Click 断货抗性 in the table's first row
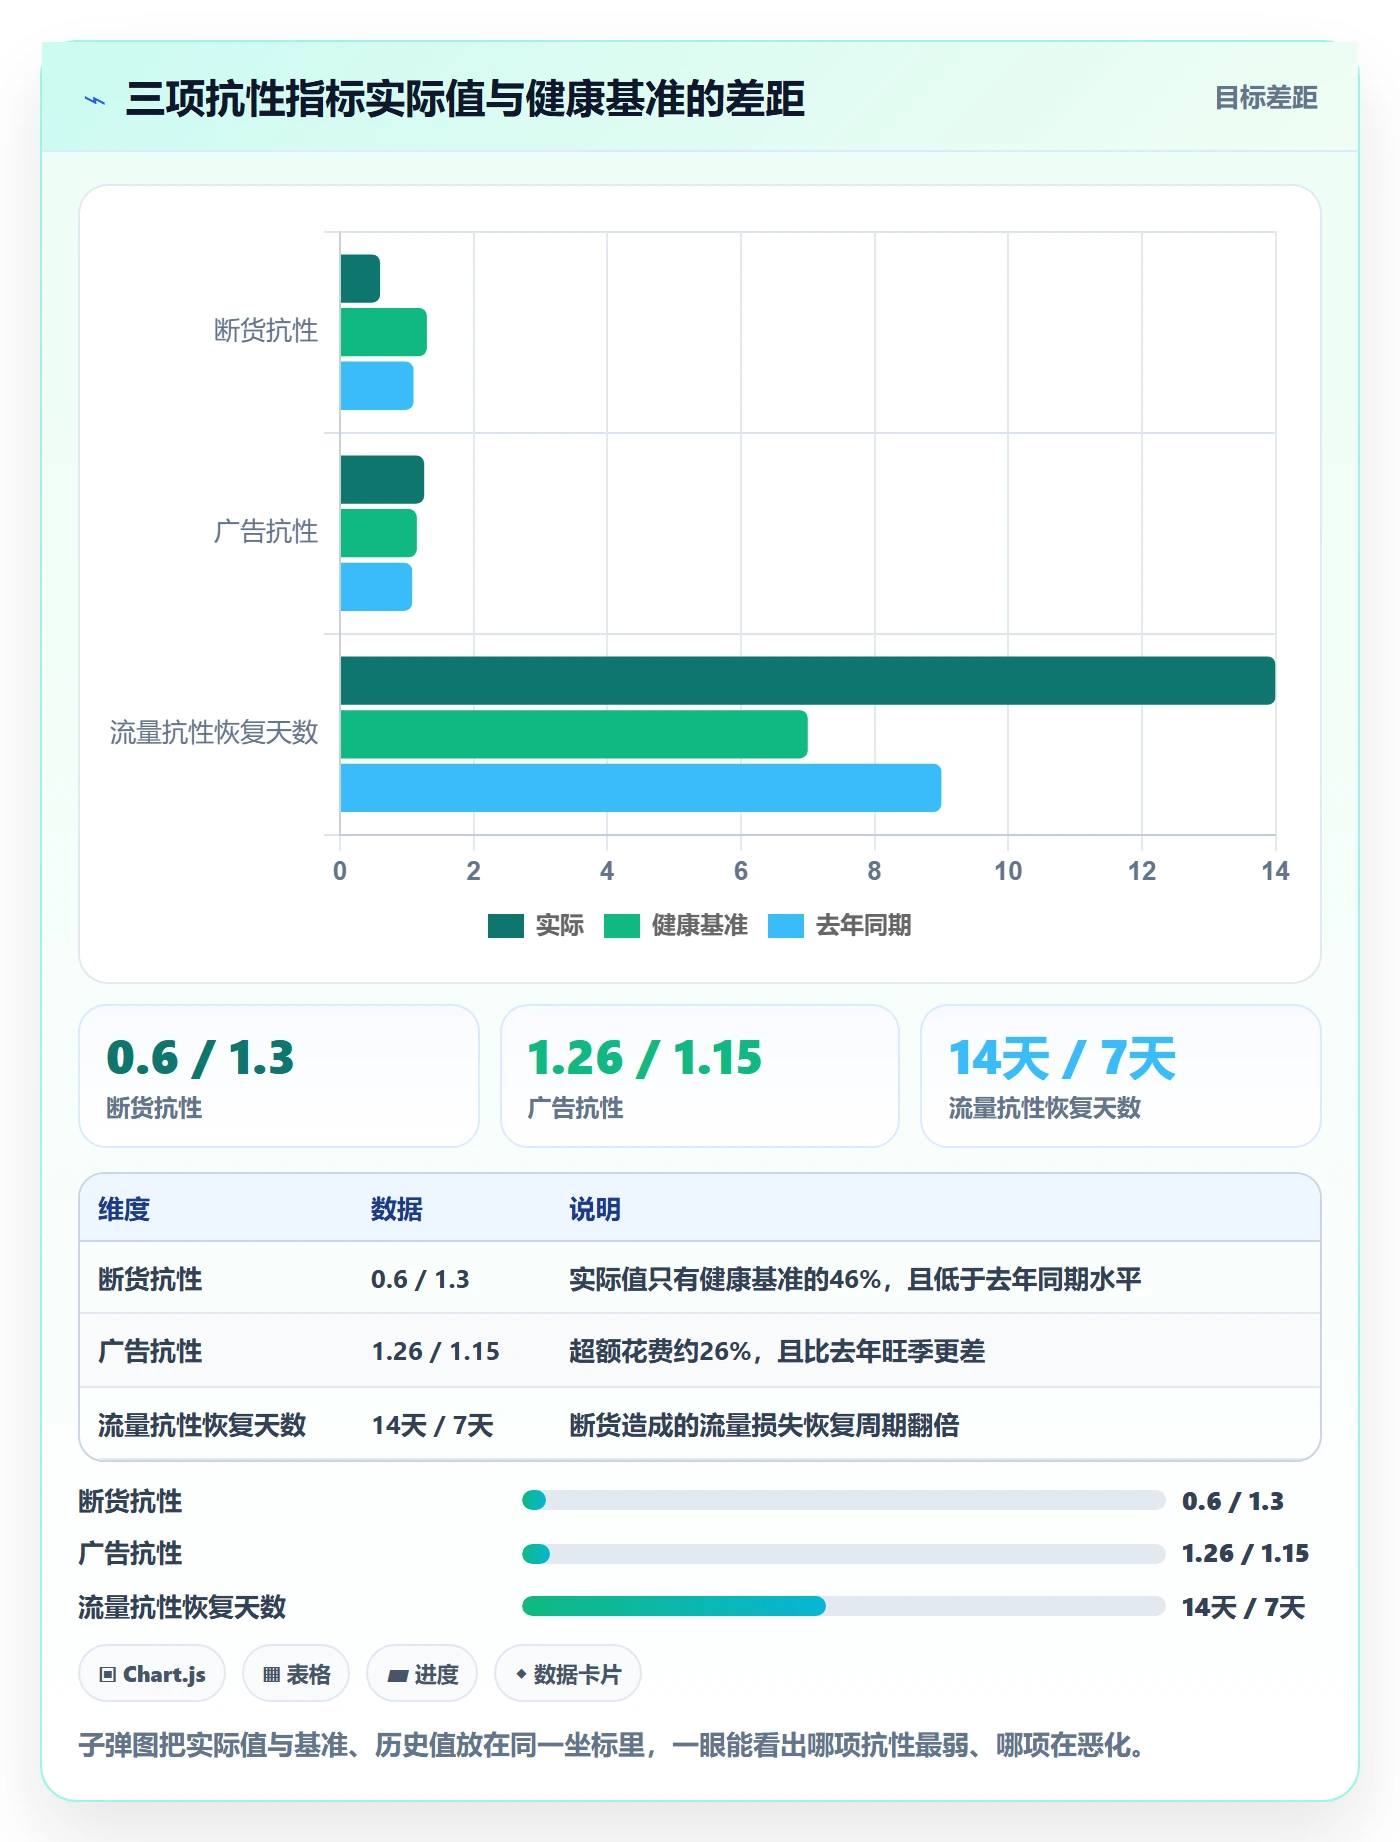This screenshot has height=1842, width=1400. pos(150,1279)
